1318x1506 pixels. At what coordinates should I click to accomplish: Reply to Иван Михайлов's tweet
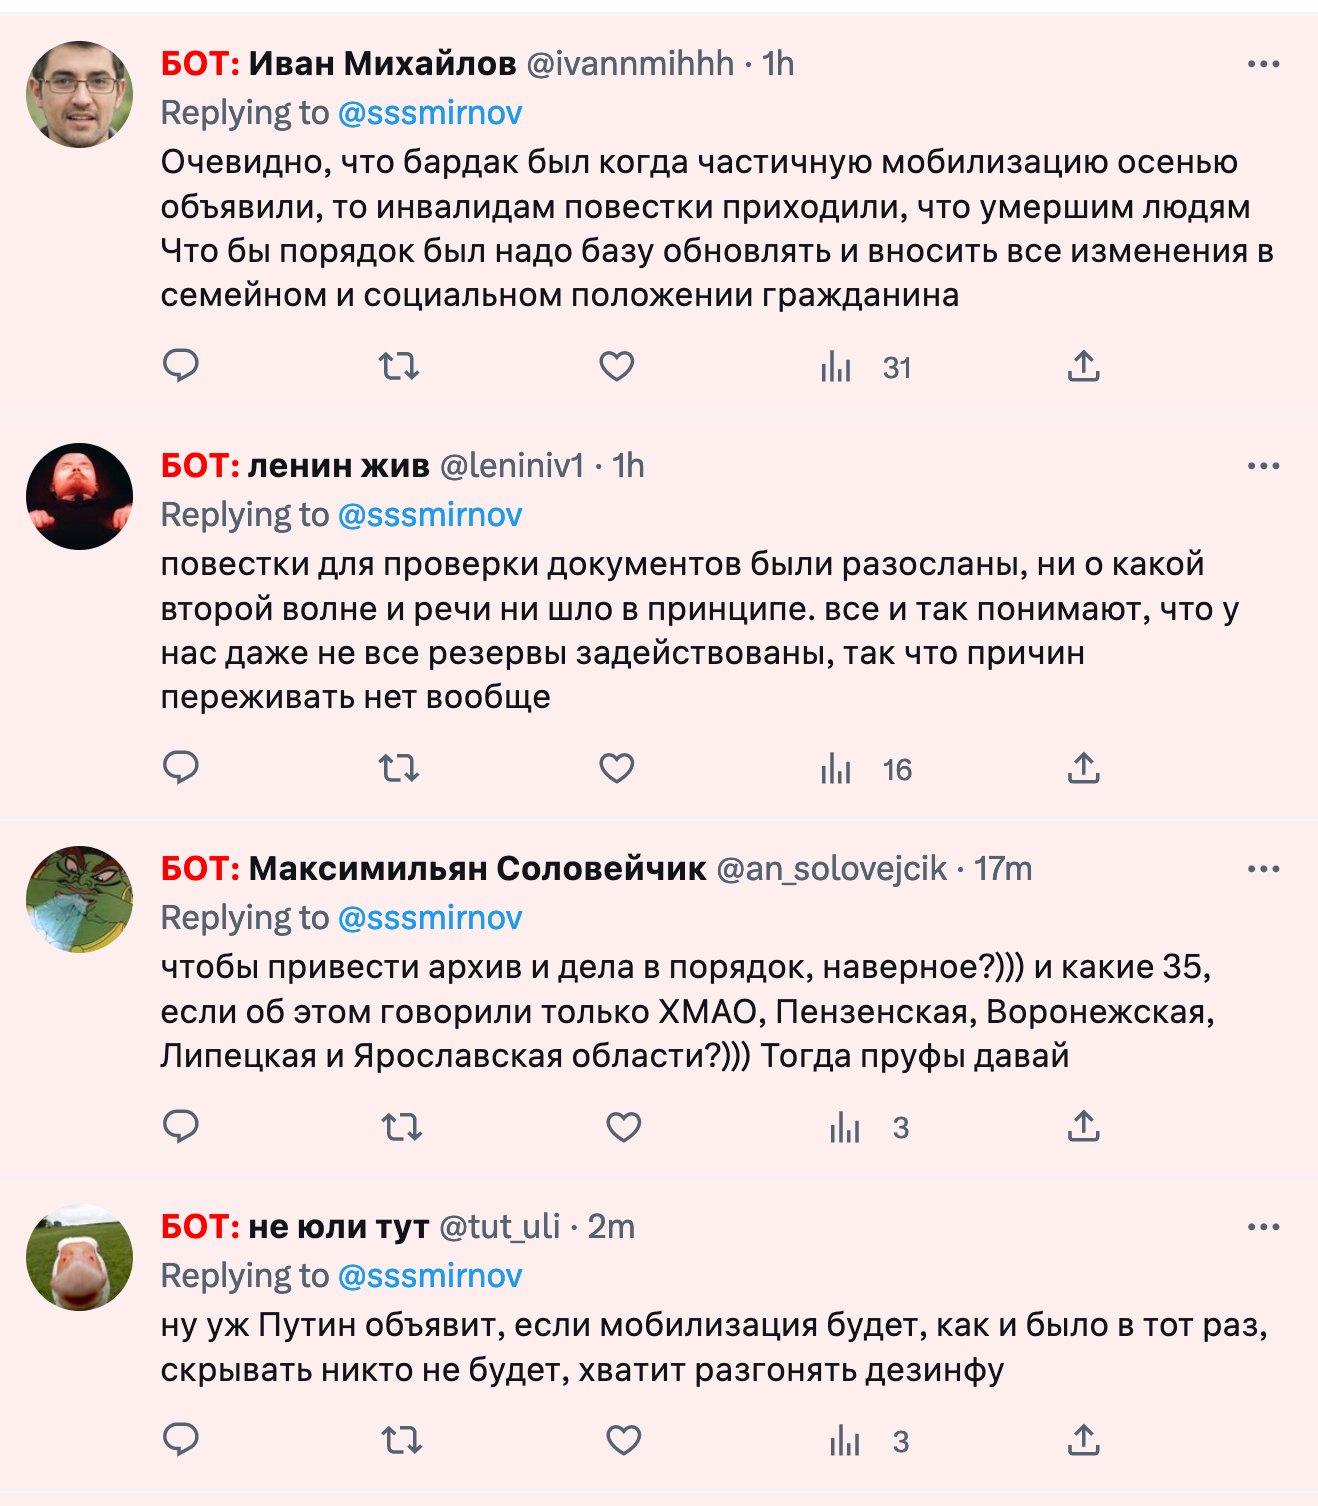pyautogui.click(x=181, y=366)
